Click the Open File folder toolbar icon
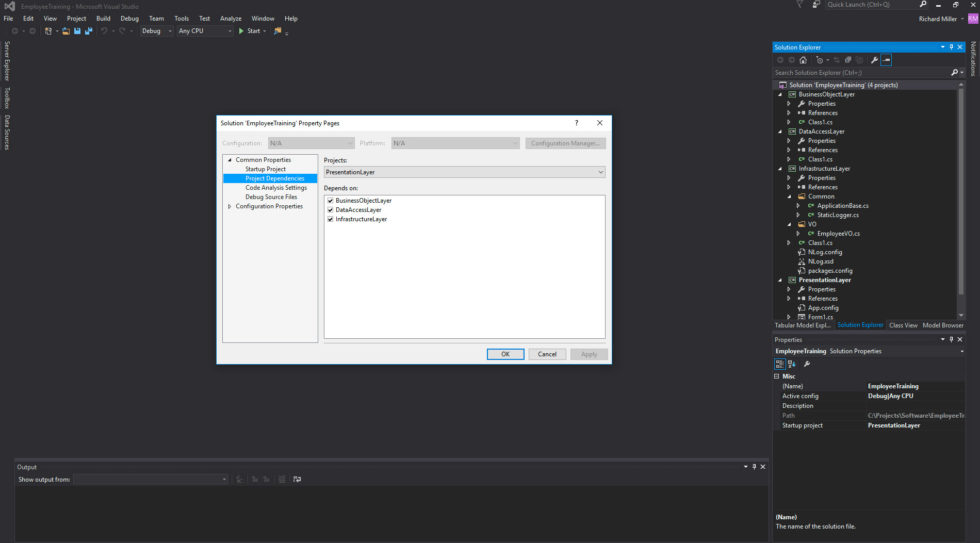 [x=66, y=31]
